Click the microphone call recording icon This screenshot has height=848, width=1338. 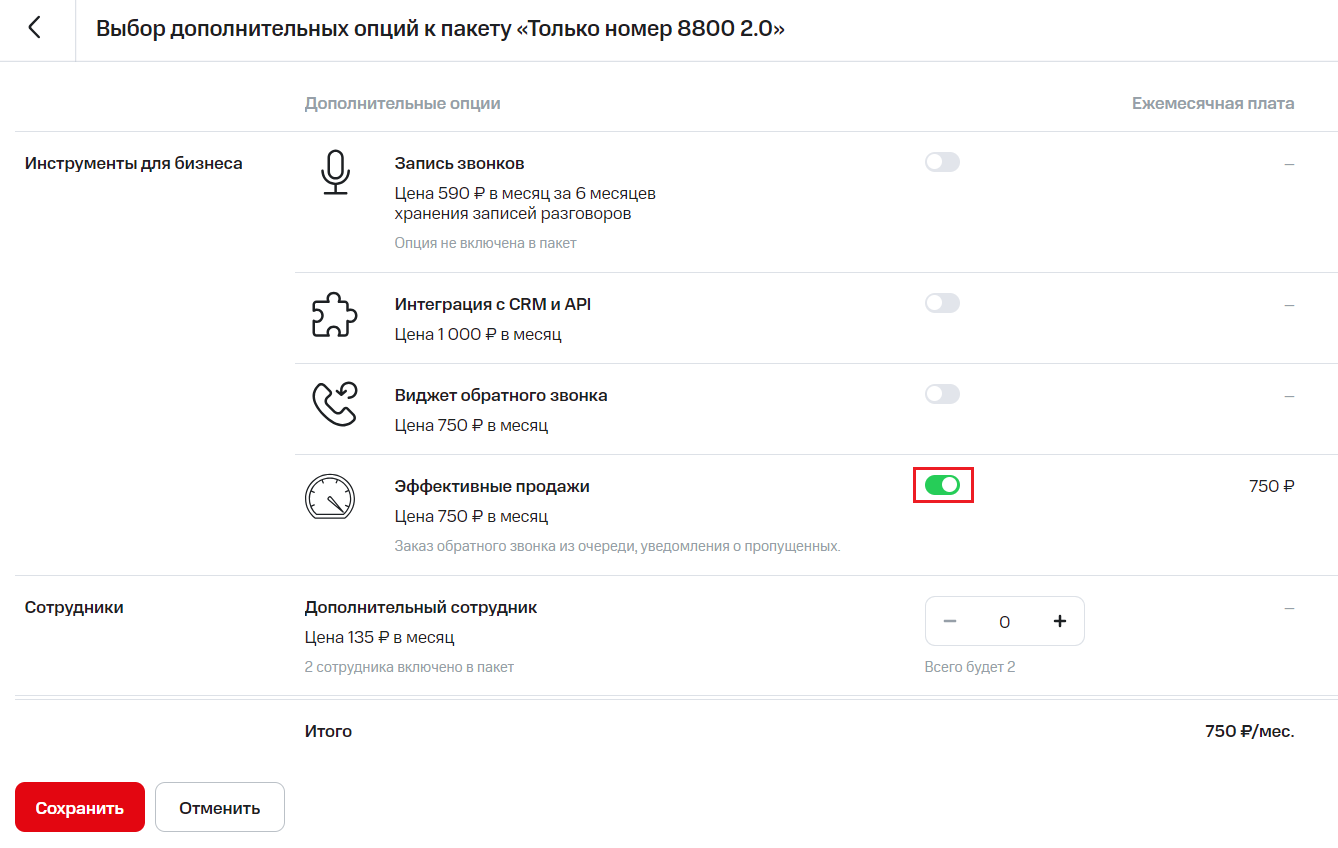pyautogui.click(x=335, y=172)
